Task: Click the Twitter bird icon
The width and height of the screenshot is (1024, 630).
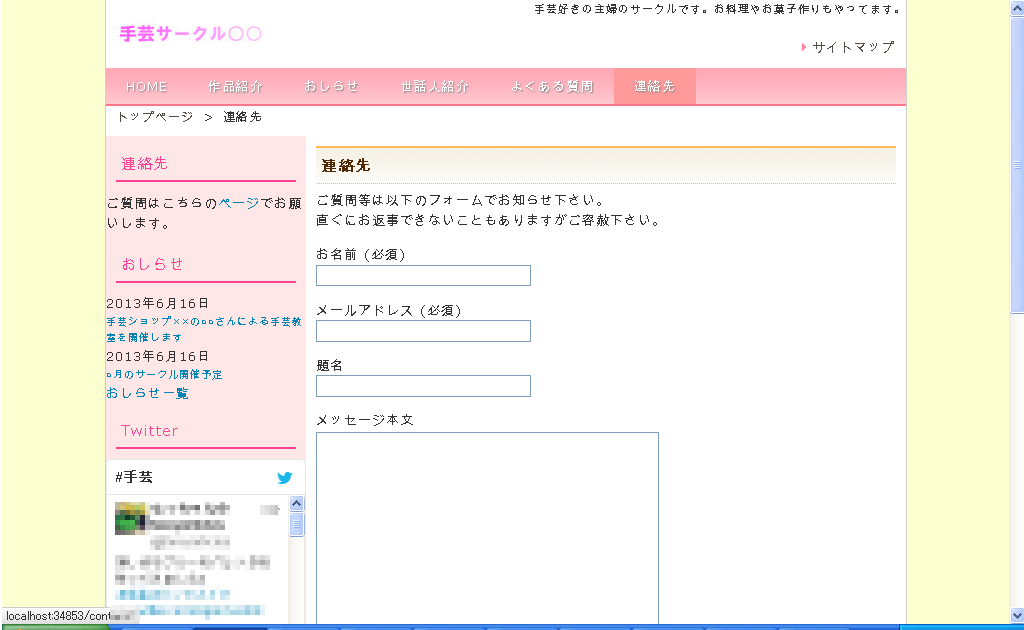Action: pyautogui.click(x=284, y=478)
